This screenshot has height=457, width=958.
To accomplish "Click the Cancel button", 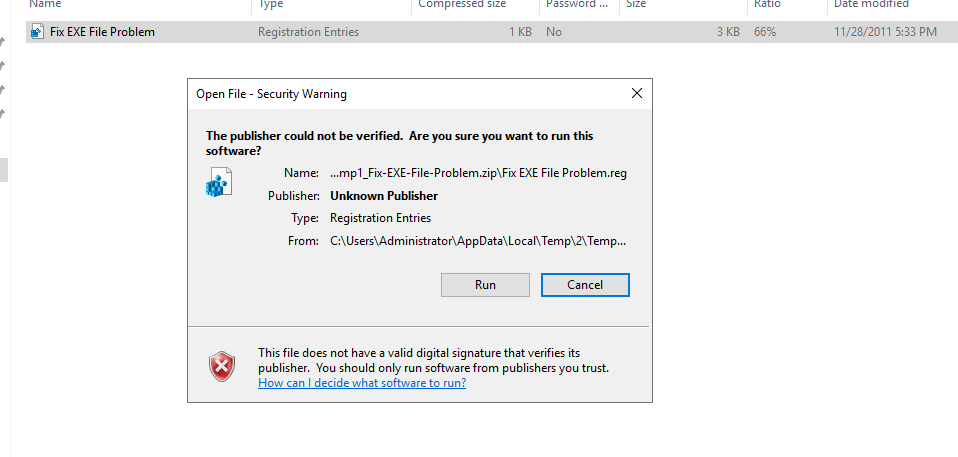I will (x=585, y=285).
